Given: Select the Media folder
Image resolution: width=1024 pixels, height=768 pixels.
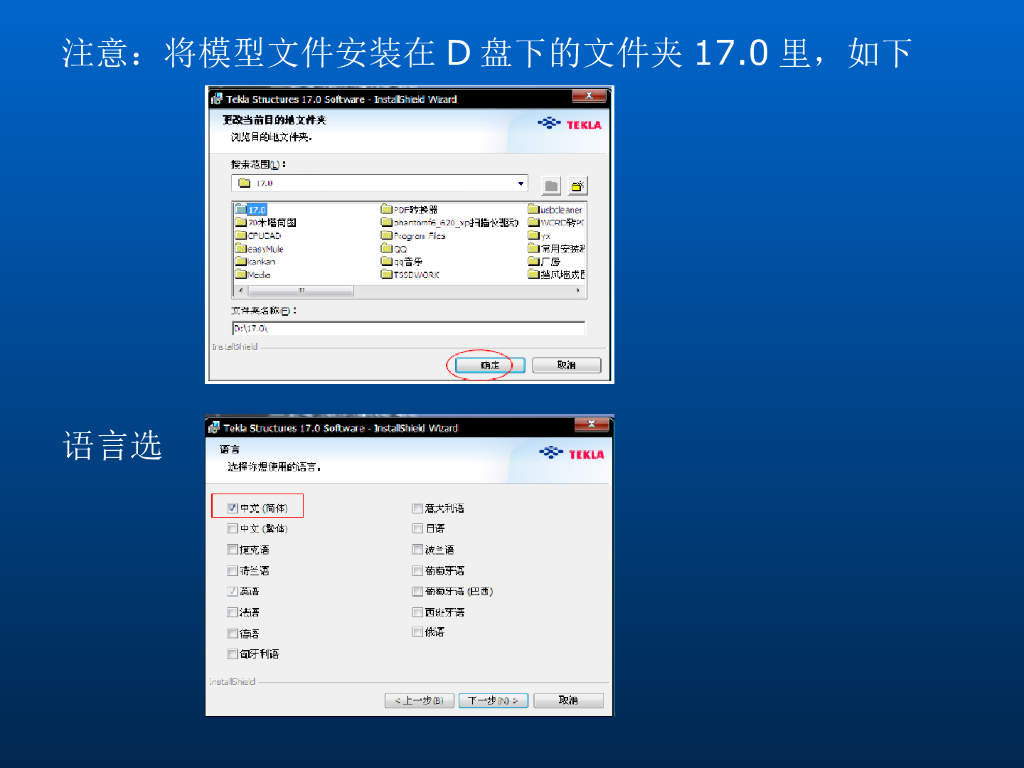Looking at the screenshot, I should click(x=253, y=275).
